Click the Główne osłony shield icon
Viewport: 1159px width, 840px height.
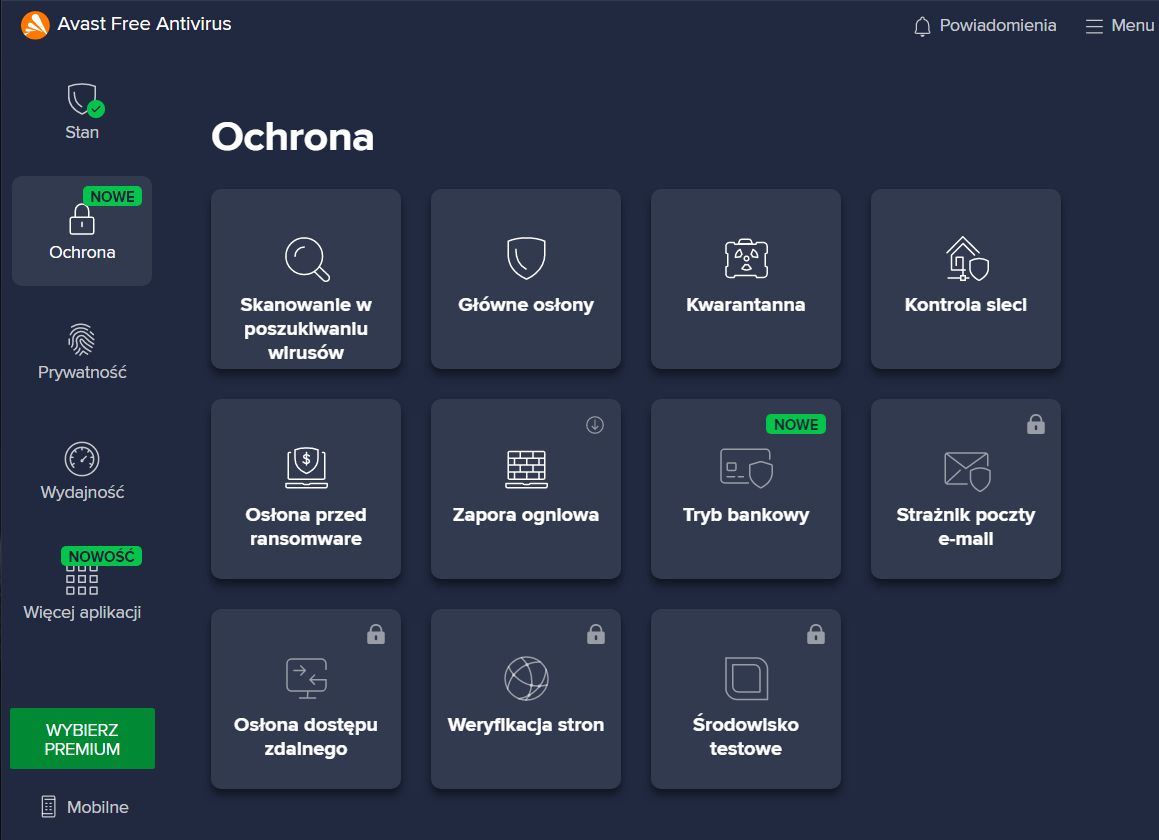tap(526, 258)
